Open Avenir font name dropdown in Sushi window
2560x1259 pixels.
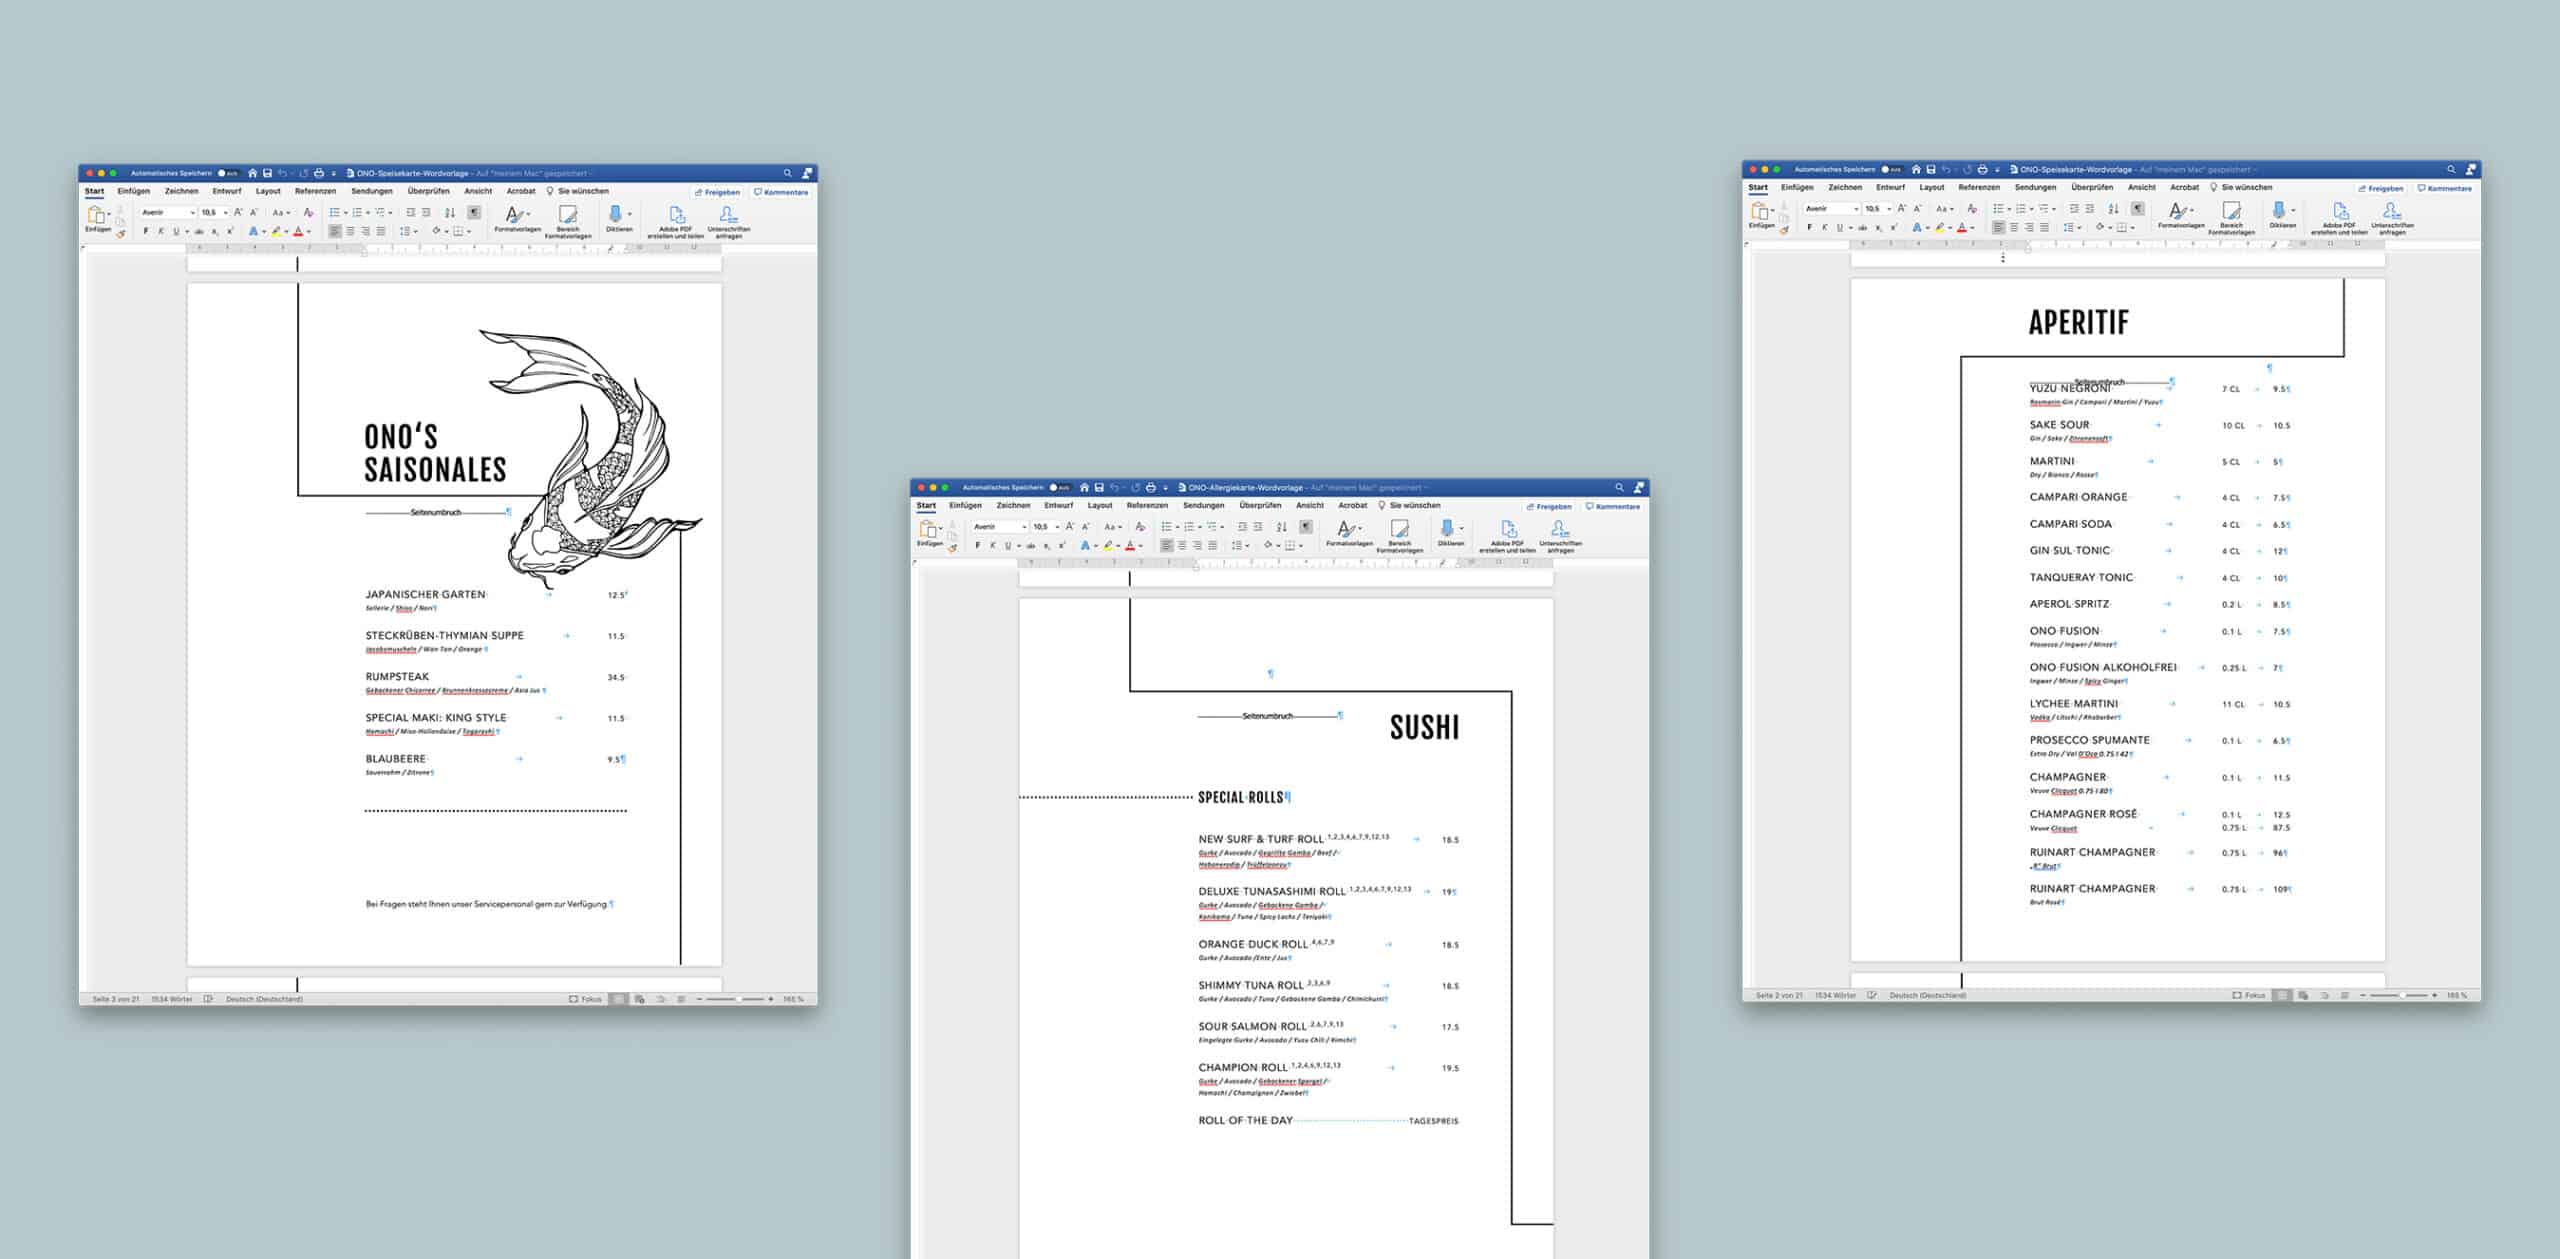(1023, 527)
